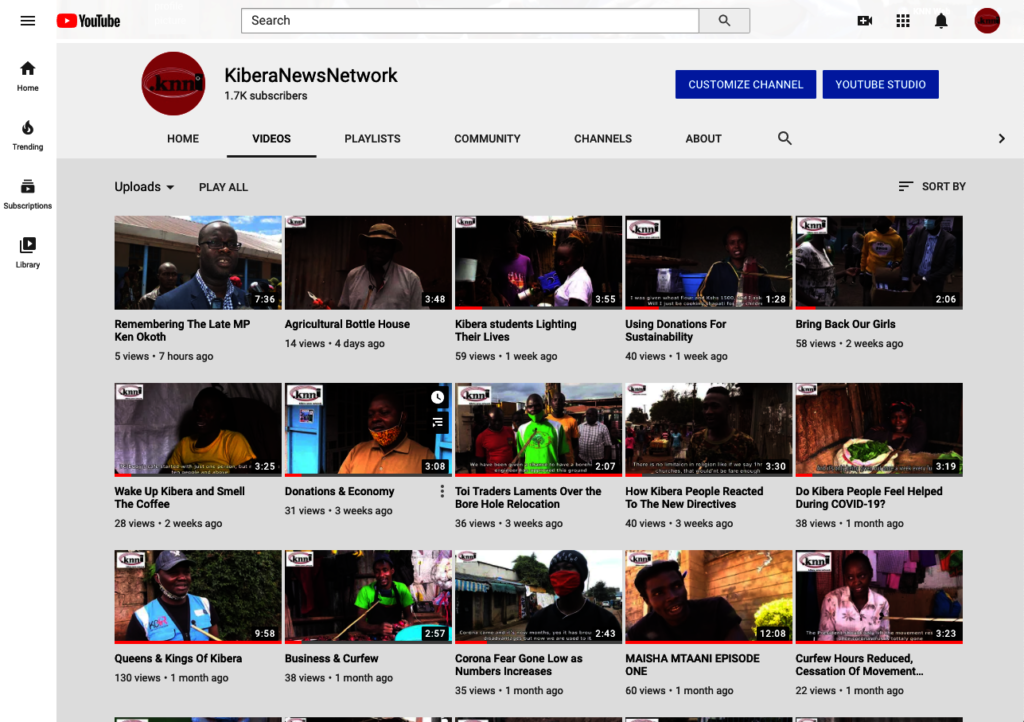Switch to the Channels tab
The height and width of the screenshot is (722, 1024).
pos(603,138)
